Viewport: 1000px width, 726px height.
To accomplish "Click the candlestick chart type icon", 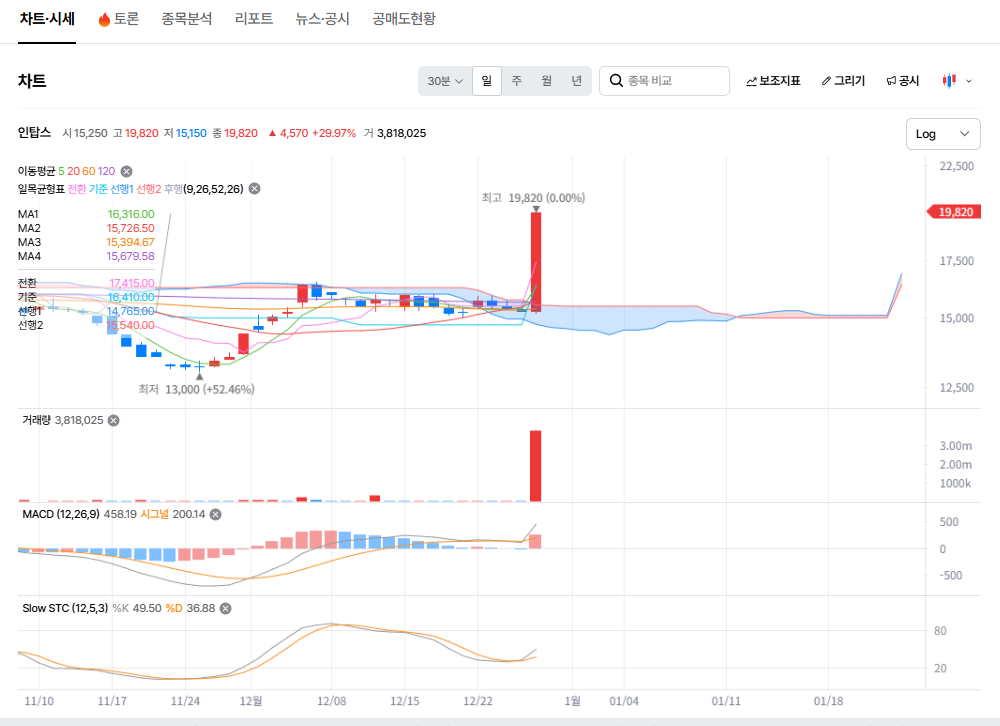I will tap(949, 81).
